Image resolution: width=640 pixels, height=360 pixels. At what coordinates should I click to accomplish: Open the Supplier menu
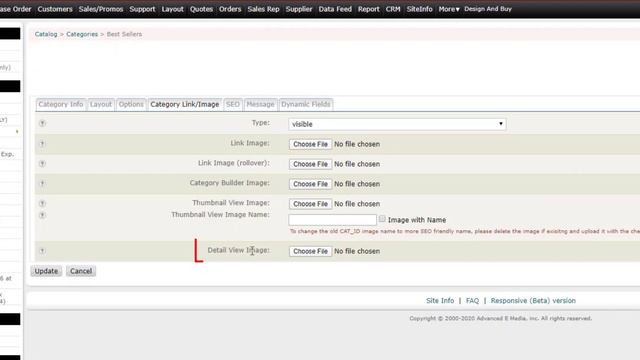[299, 9]
